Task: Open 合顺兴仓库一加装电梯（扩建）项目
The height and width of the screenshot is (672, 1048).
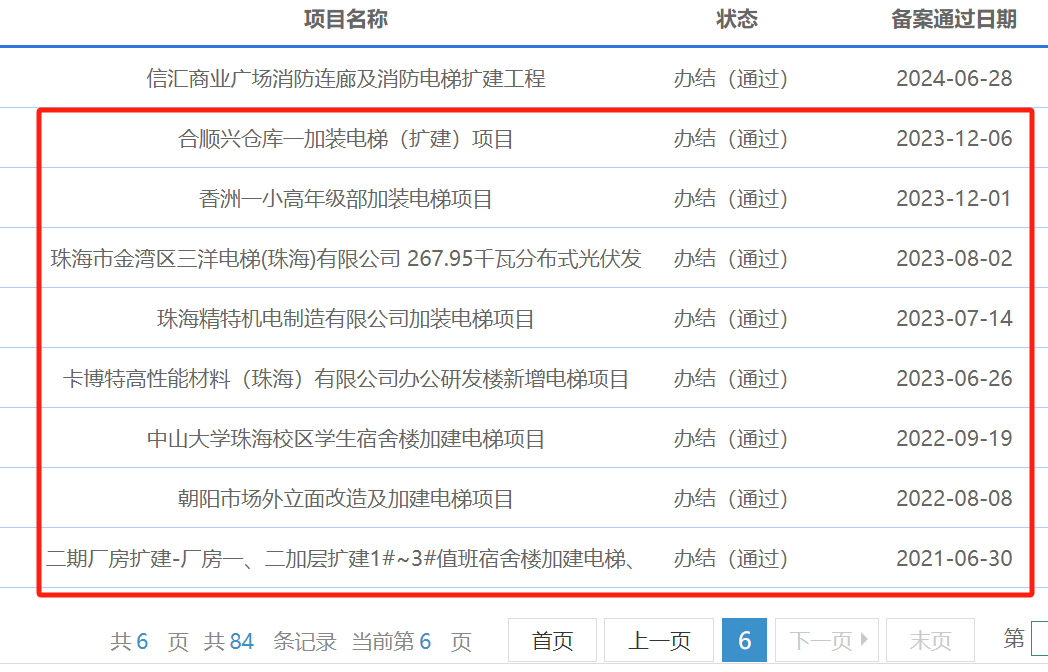Action: click(346, 139)
